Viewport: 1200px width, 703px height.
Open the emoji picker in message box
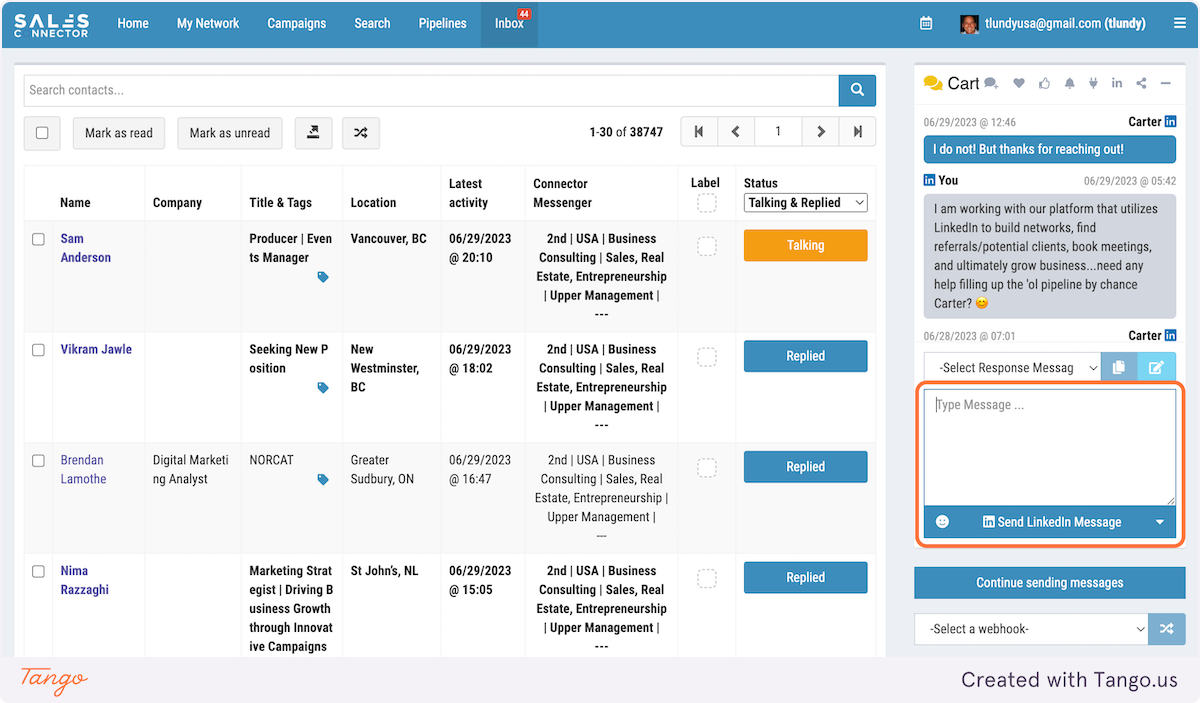coord(942,522)
